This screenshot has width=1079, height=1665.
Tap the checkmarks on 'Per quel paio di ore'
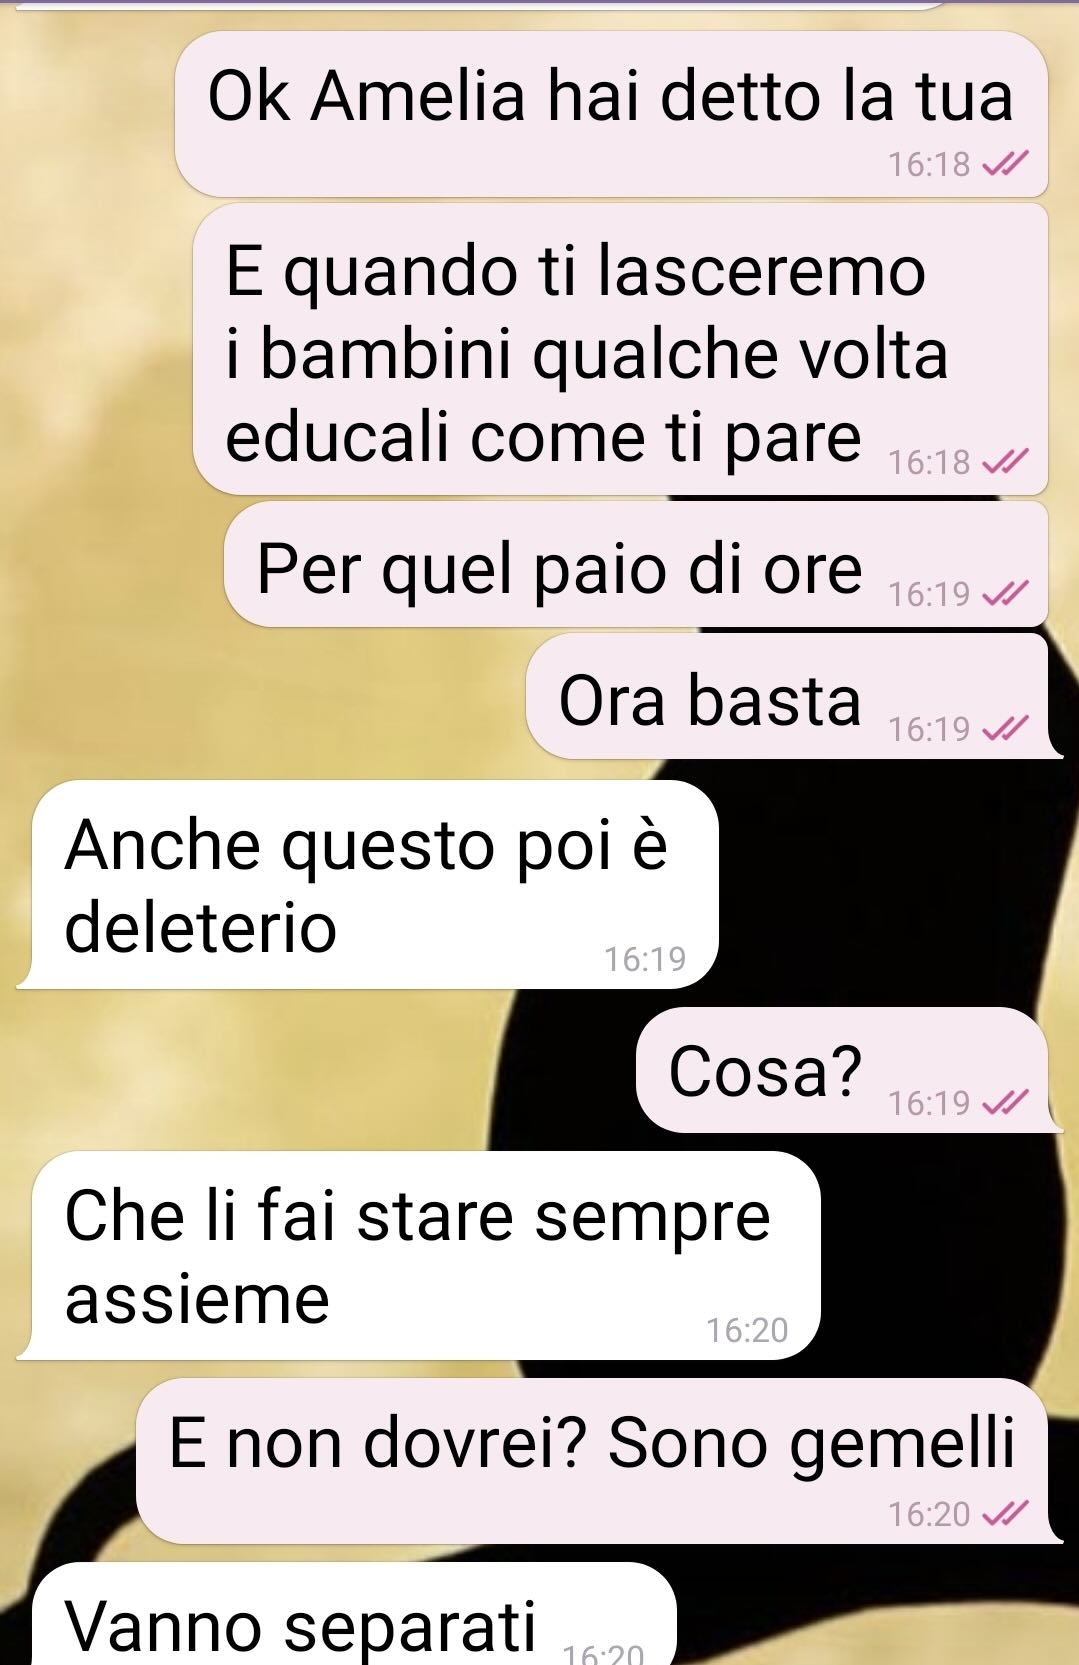1004,594
